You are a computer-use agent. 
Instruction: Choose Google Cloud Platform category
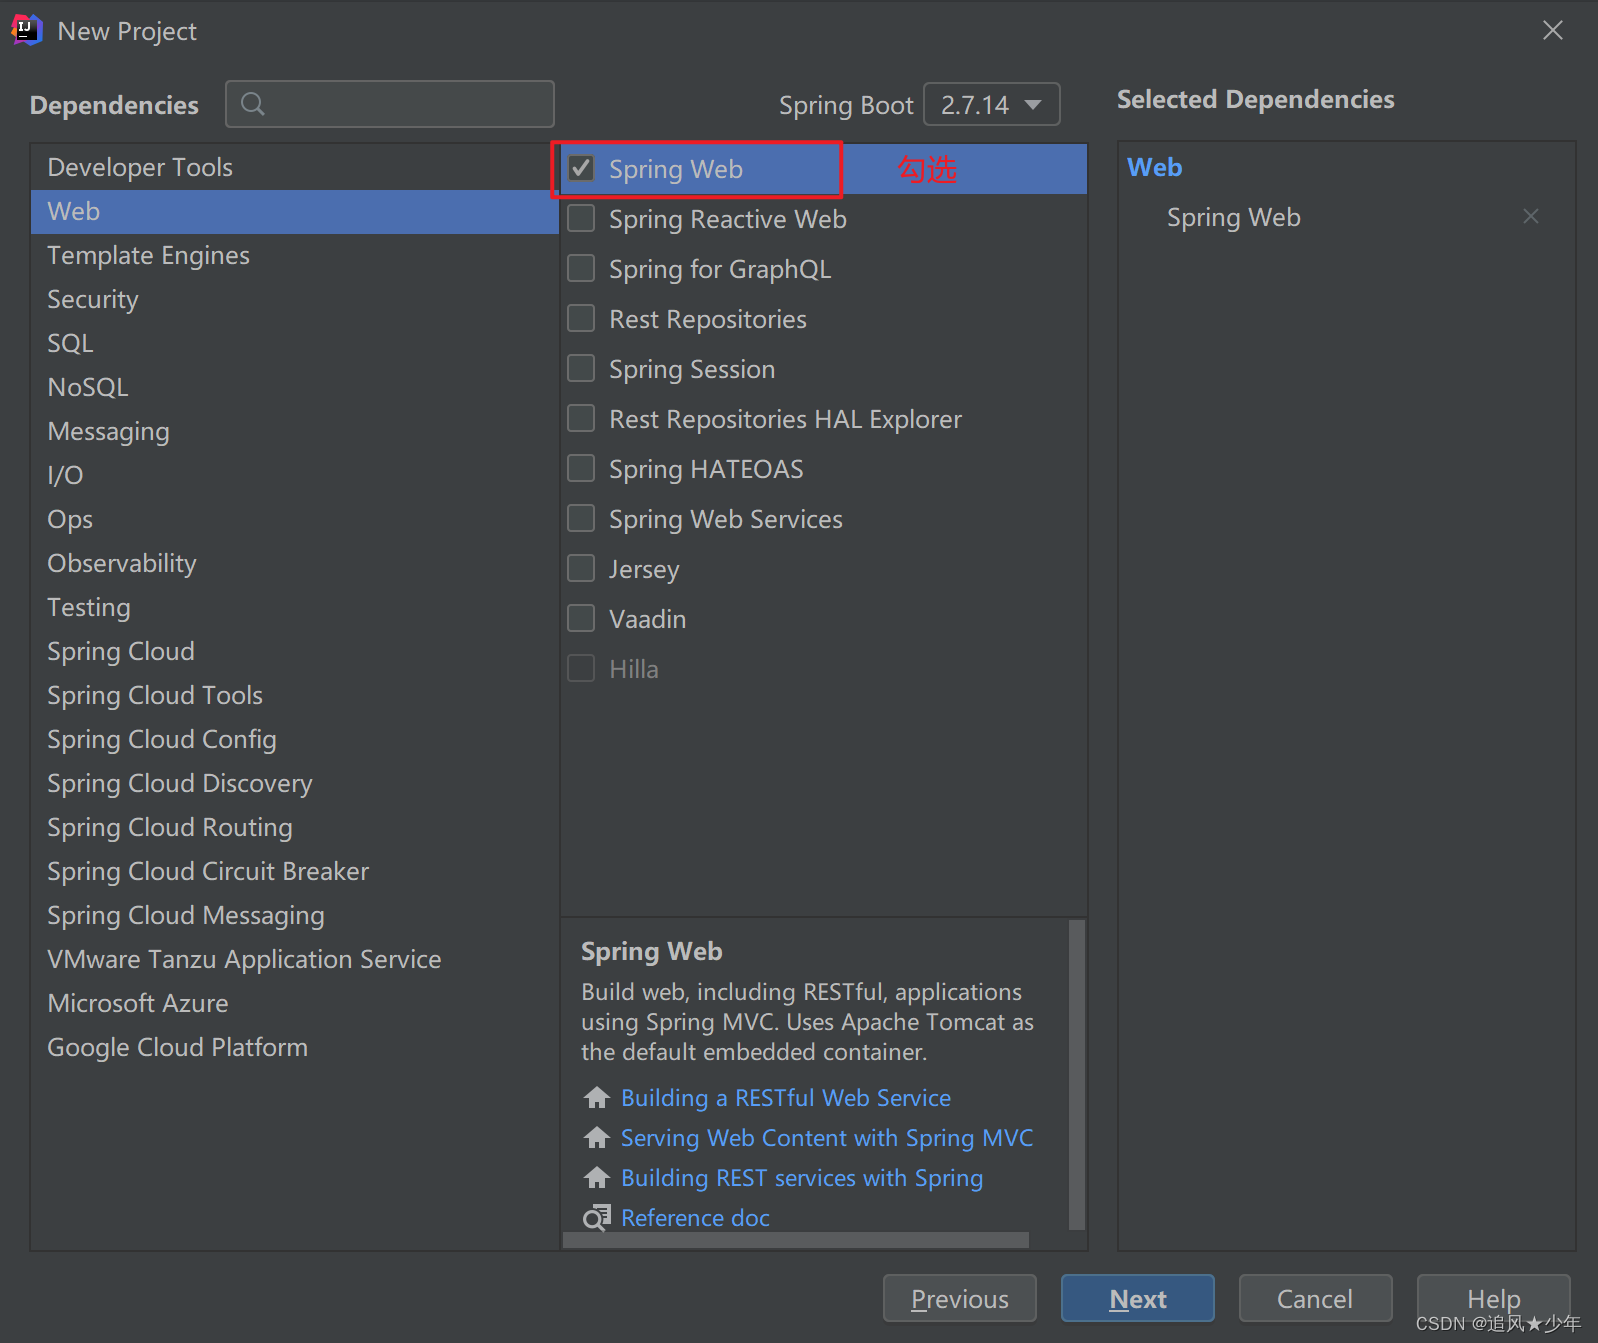(x=295, y=1047)
